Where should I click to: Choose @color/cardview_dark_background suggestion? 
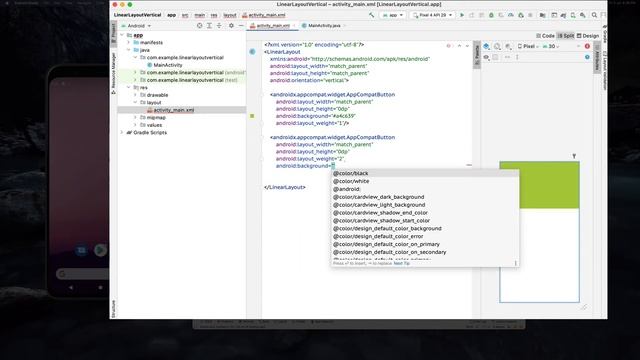coord(424,197)
